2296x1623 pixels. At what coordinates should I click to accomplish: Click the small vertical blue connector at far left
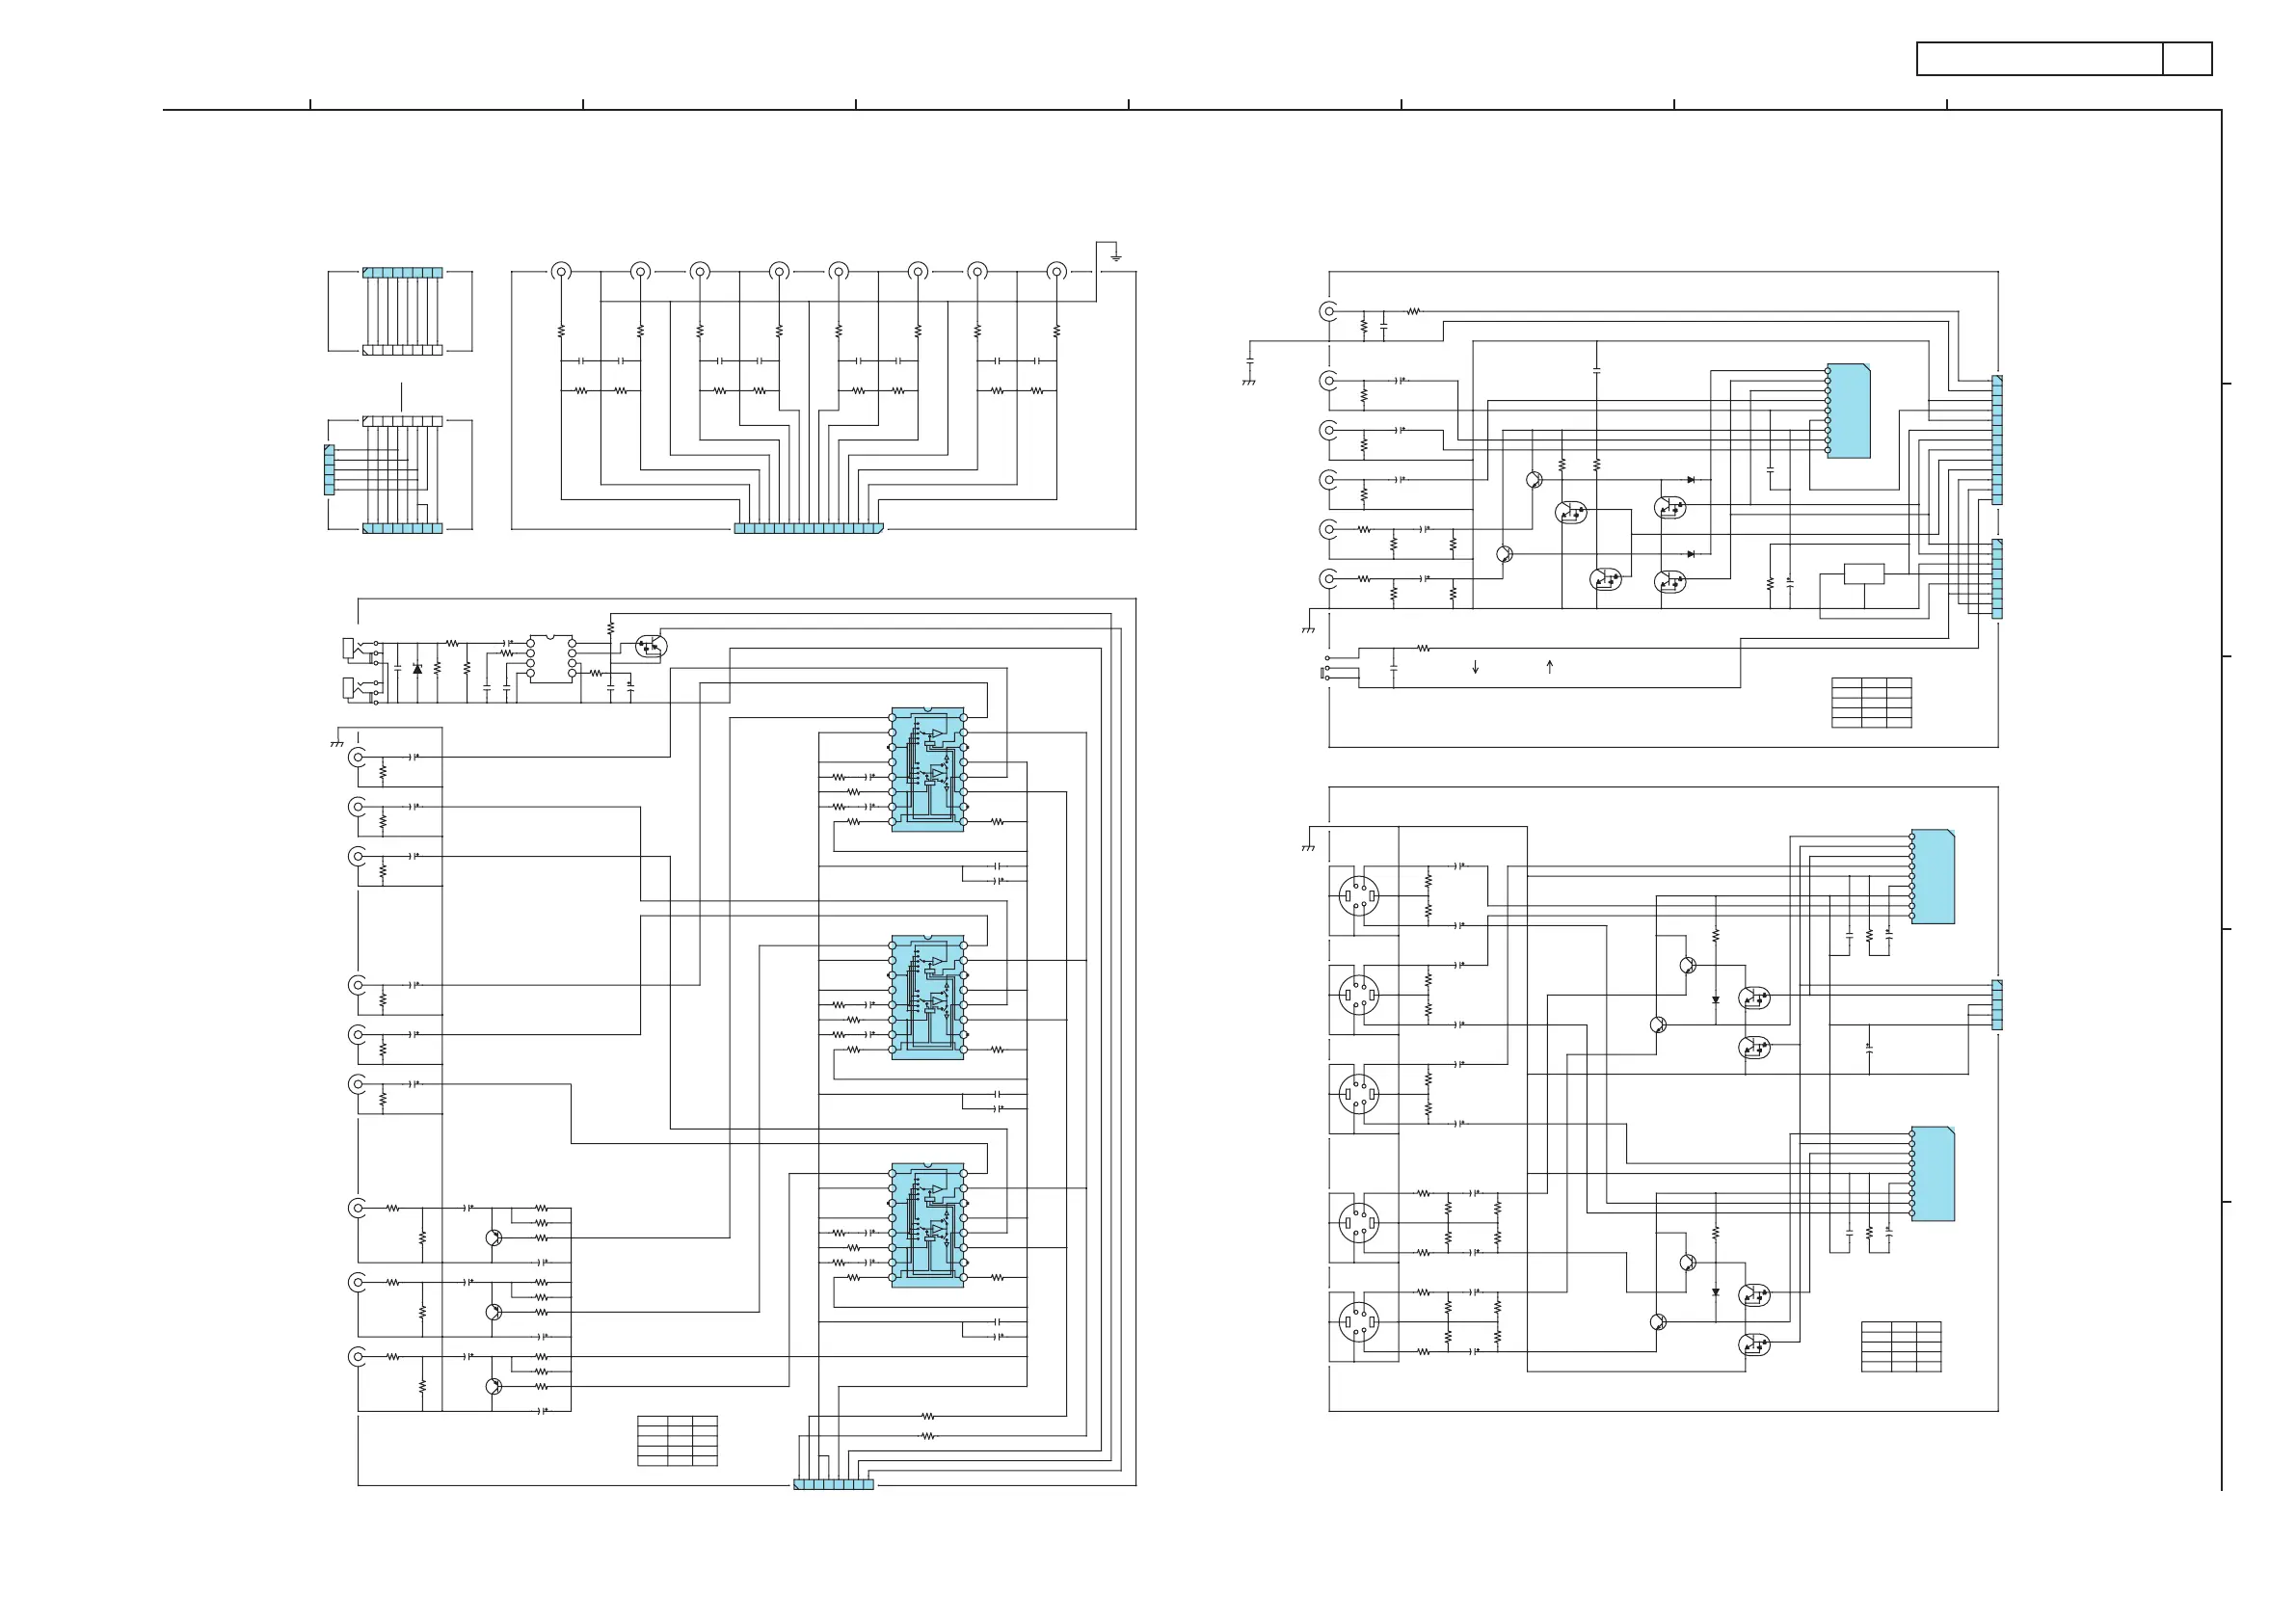(x=329, y=470)
